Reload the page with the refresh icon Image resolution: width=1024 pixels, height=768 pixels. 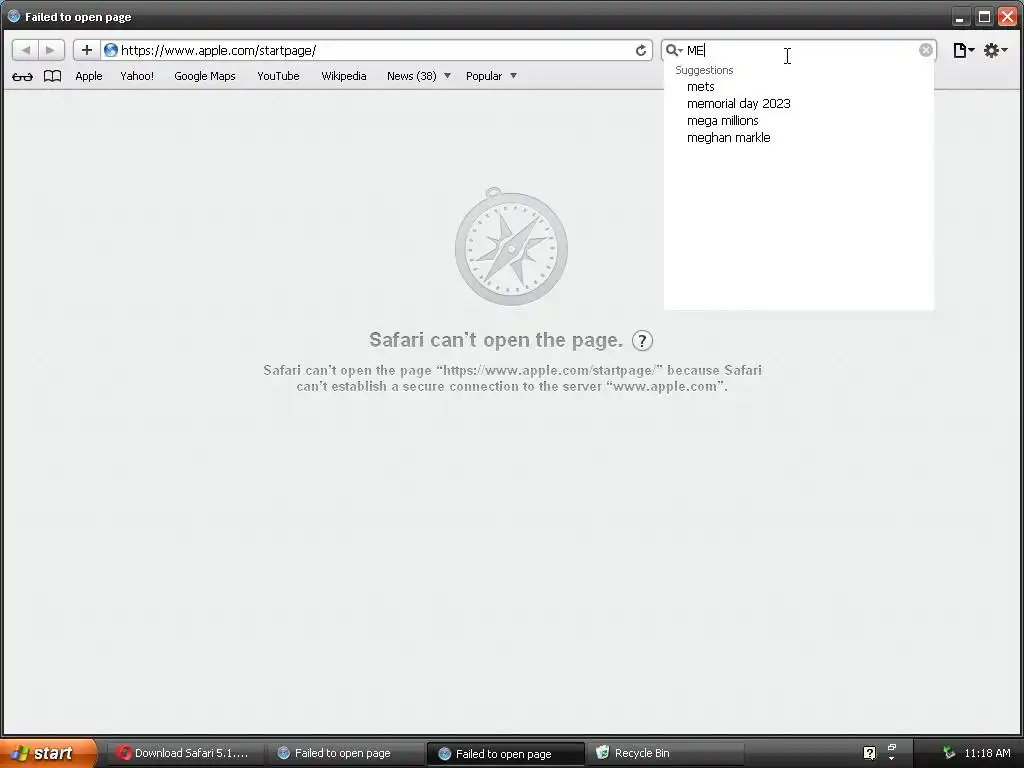click(641, 50)
